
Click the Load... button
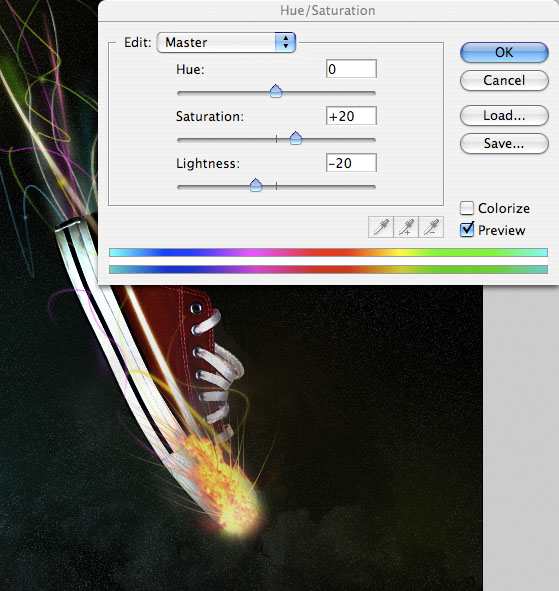(x=504, y=115)
